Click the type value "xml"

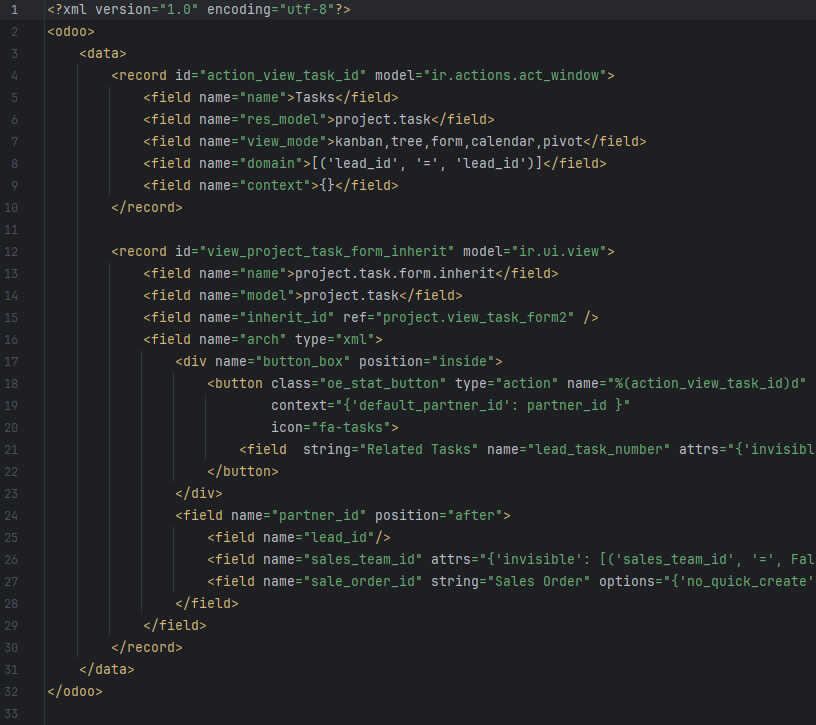(x=355, y=339)
